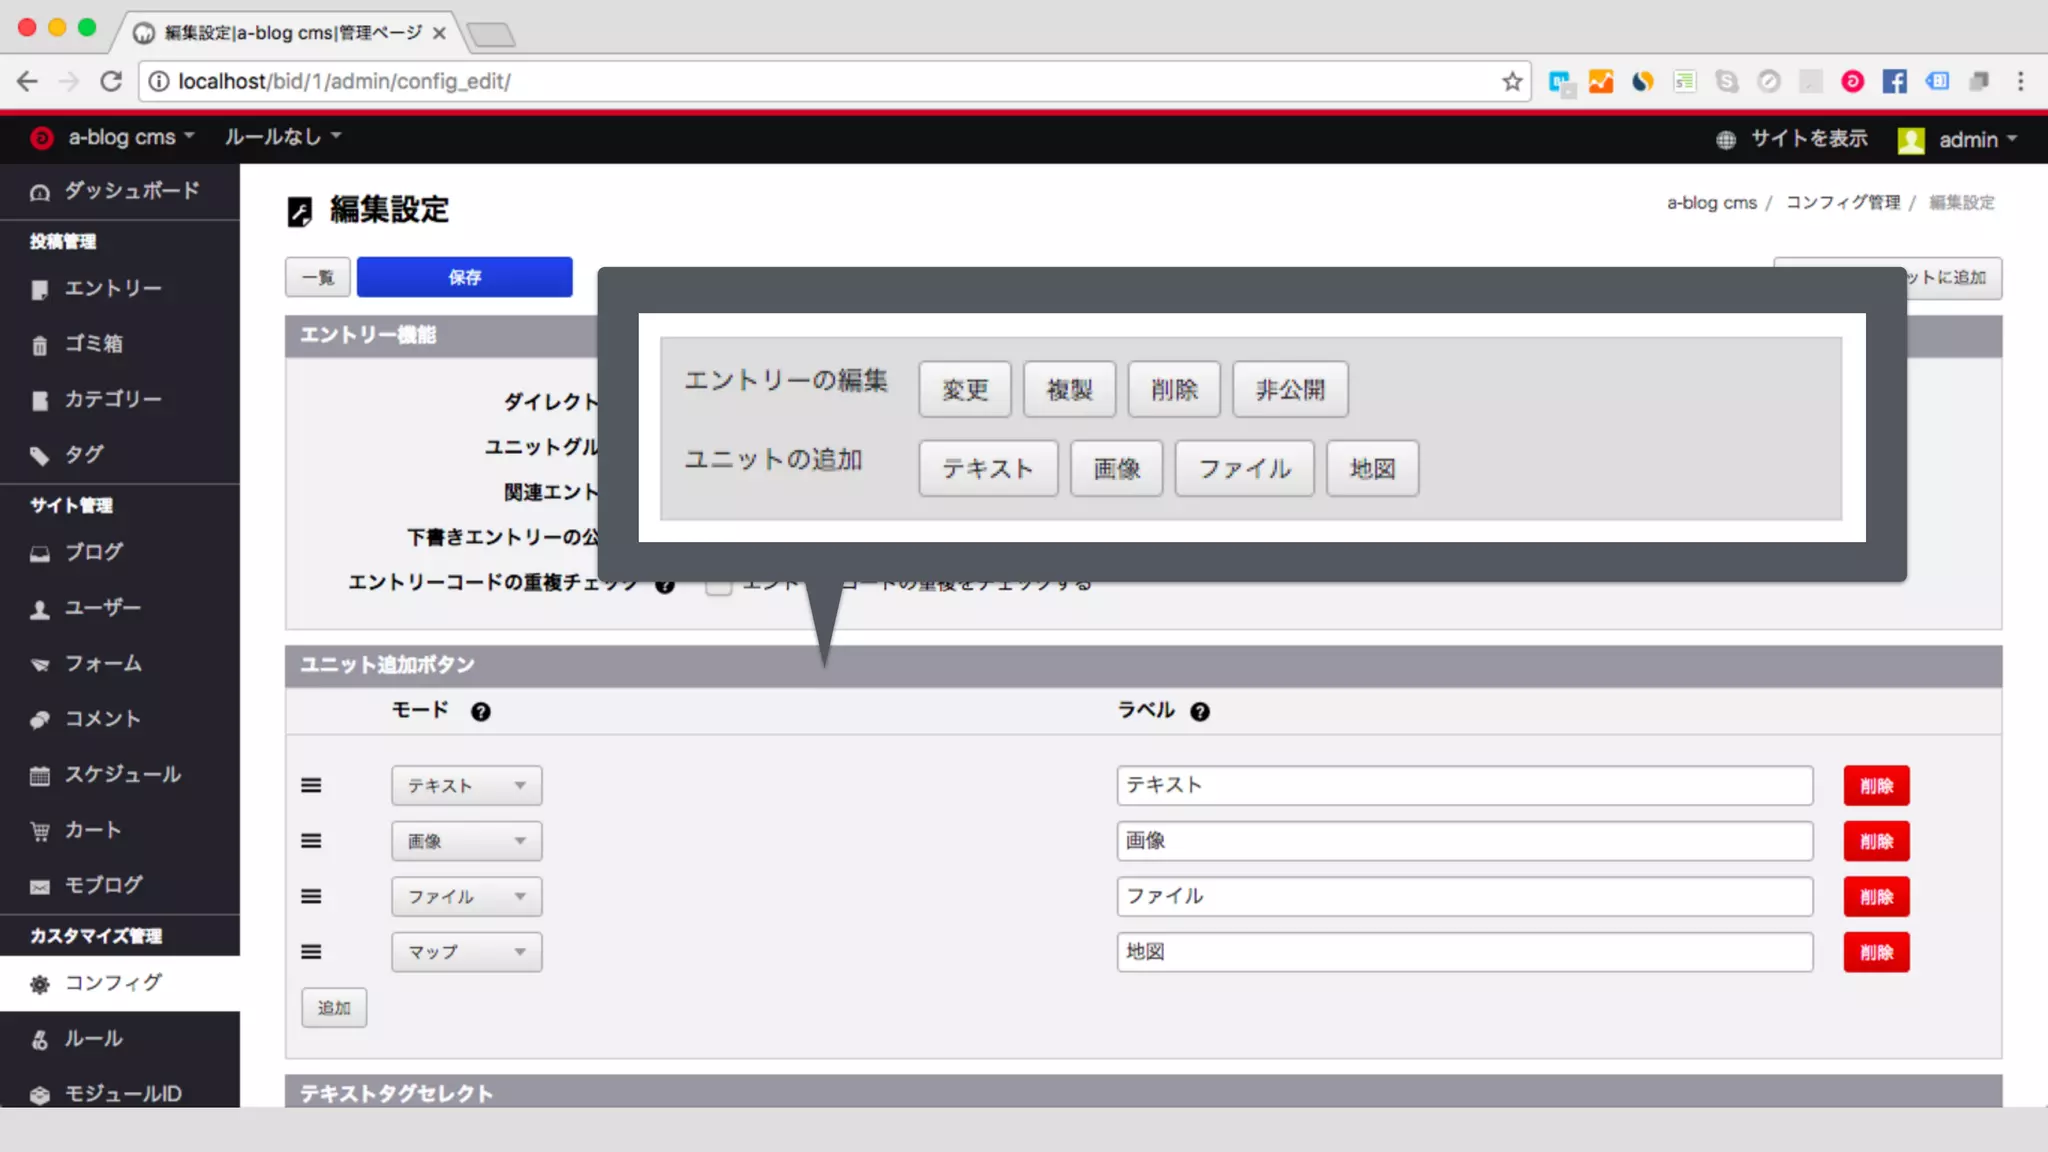The image size is (2048, 1152).
Task: Bookmark page with the star icon
Action: [1512, 82]
